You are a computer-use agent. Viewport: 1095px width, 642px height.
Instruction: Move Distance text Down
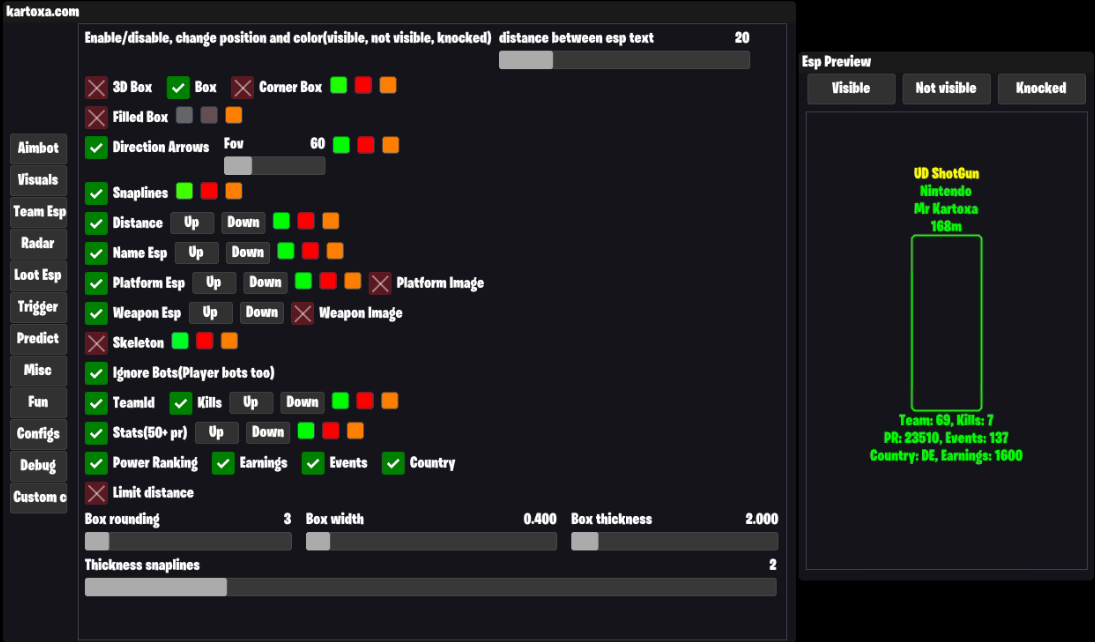tap(243, 222)
